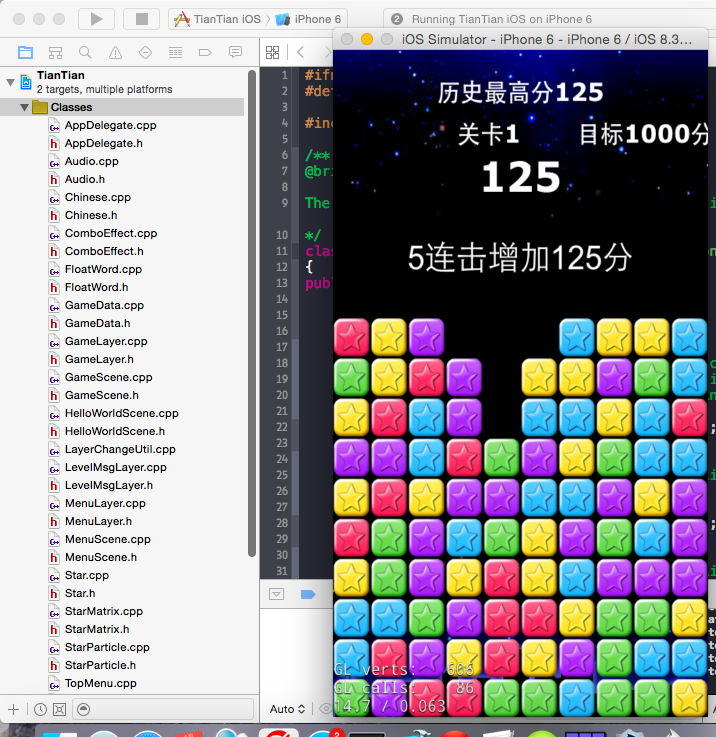Open the related items grid menu
This screenshot has height=737, width=716.
[273, 52]
